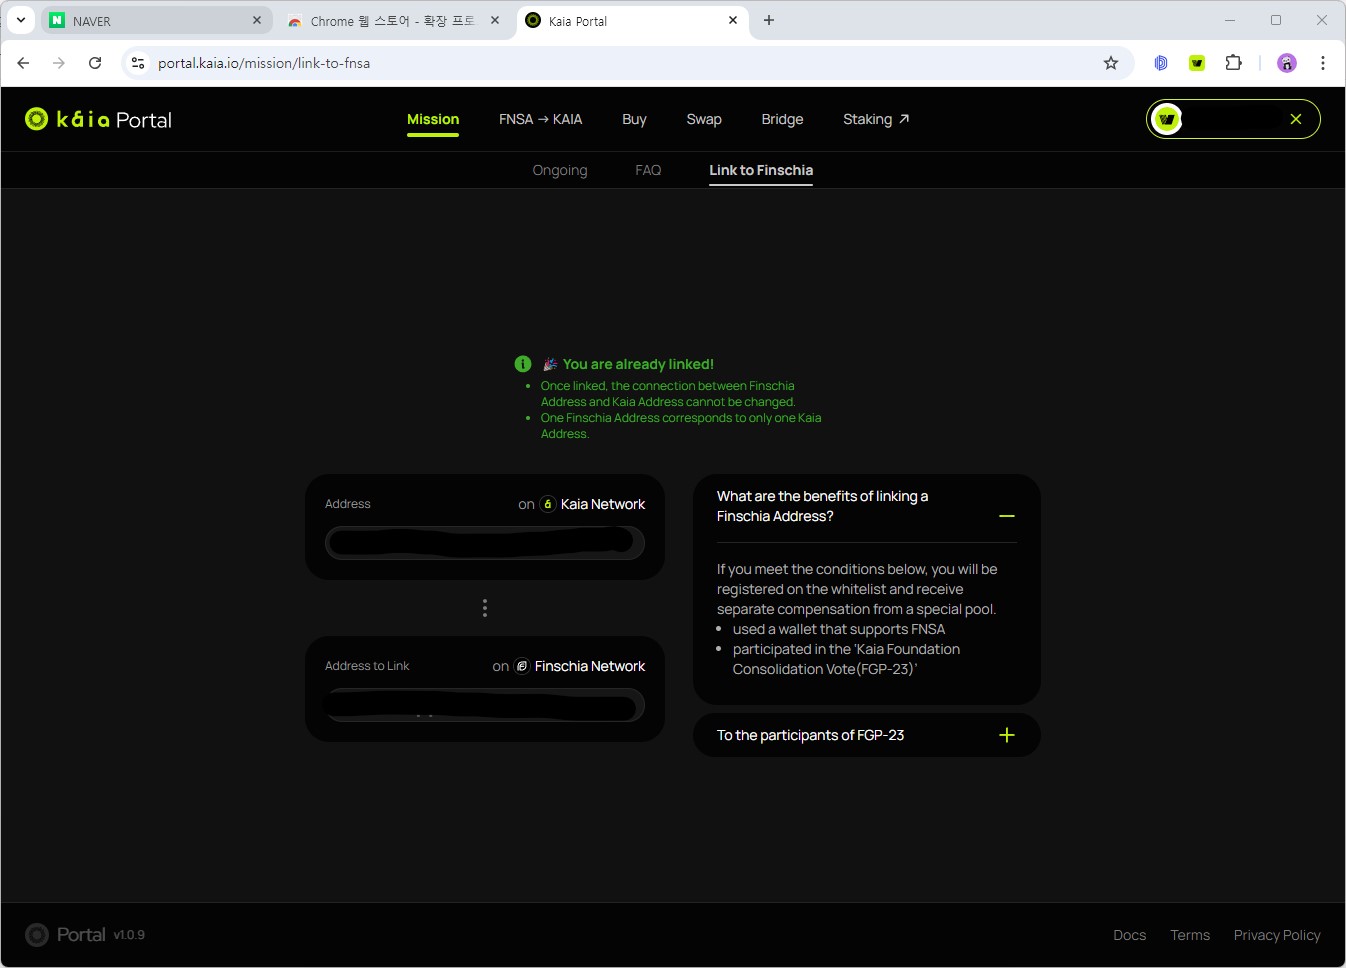
Task: Open the Bridge page
Action: pyautogui.click(x=782, y=119)
